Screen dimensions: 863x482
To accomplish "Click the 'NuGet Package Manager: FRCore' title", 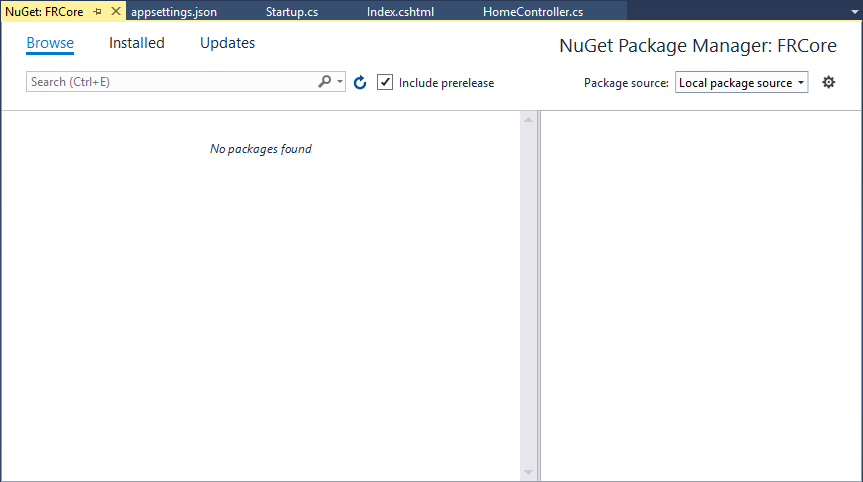I will 698,46.
